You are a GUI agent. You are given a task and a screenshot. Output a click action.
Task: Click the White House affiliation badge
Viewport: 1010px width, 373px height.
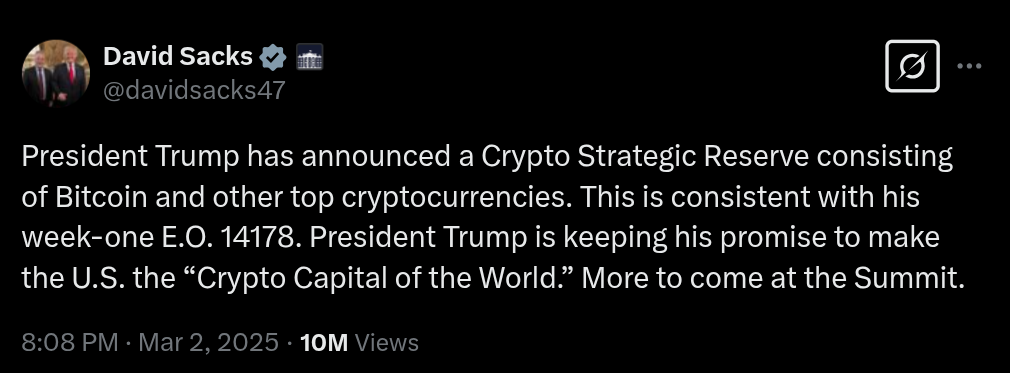point(309,57)
